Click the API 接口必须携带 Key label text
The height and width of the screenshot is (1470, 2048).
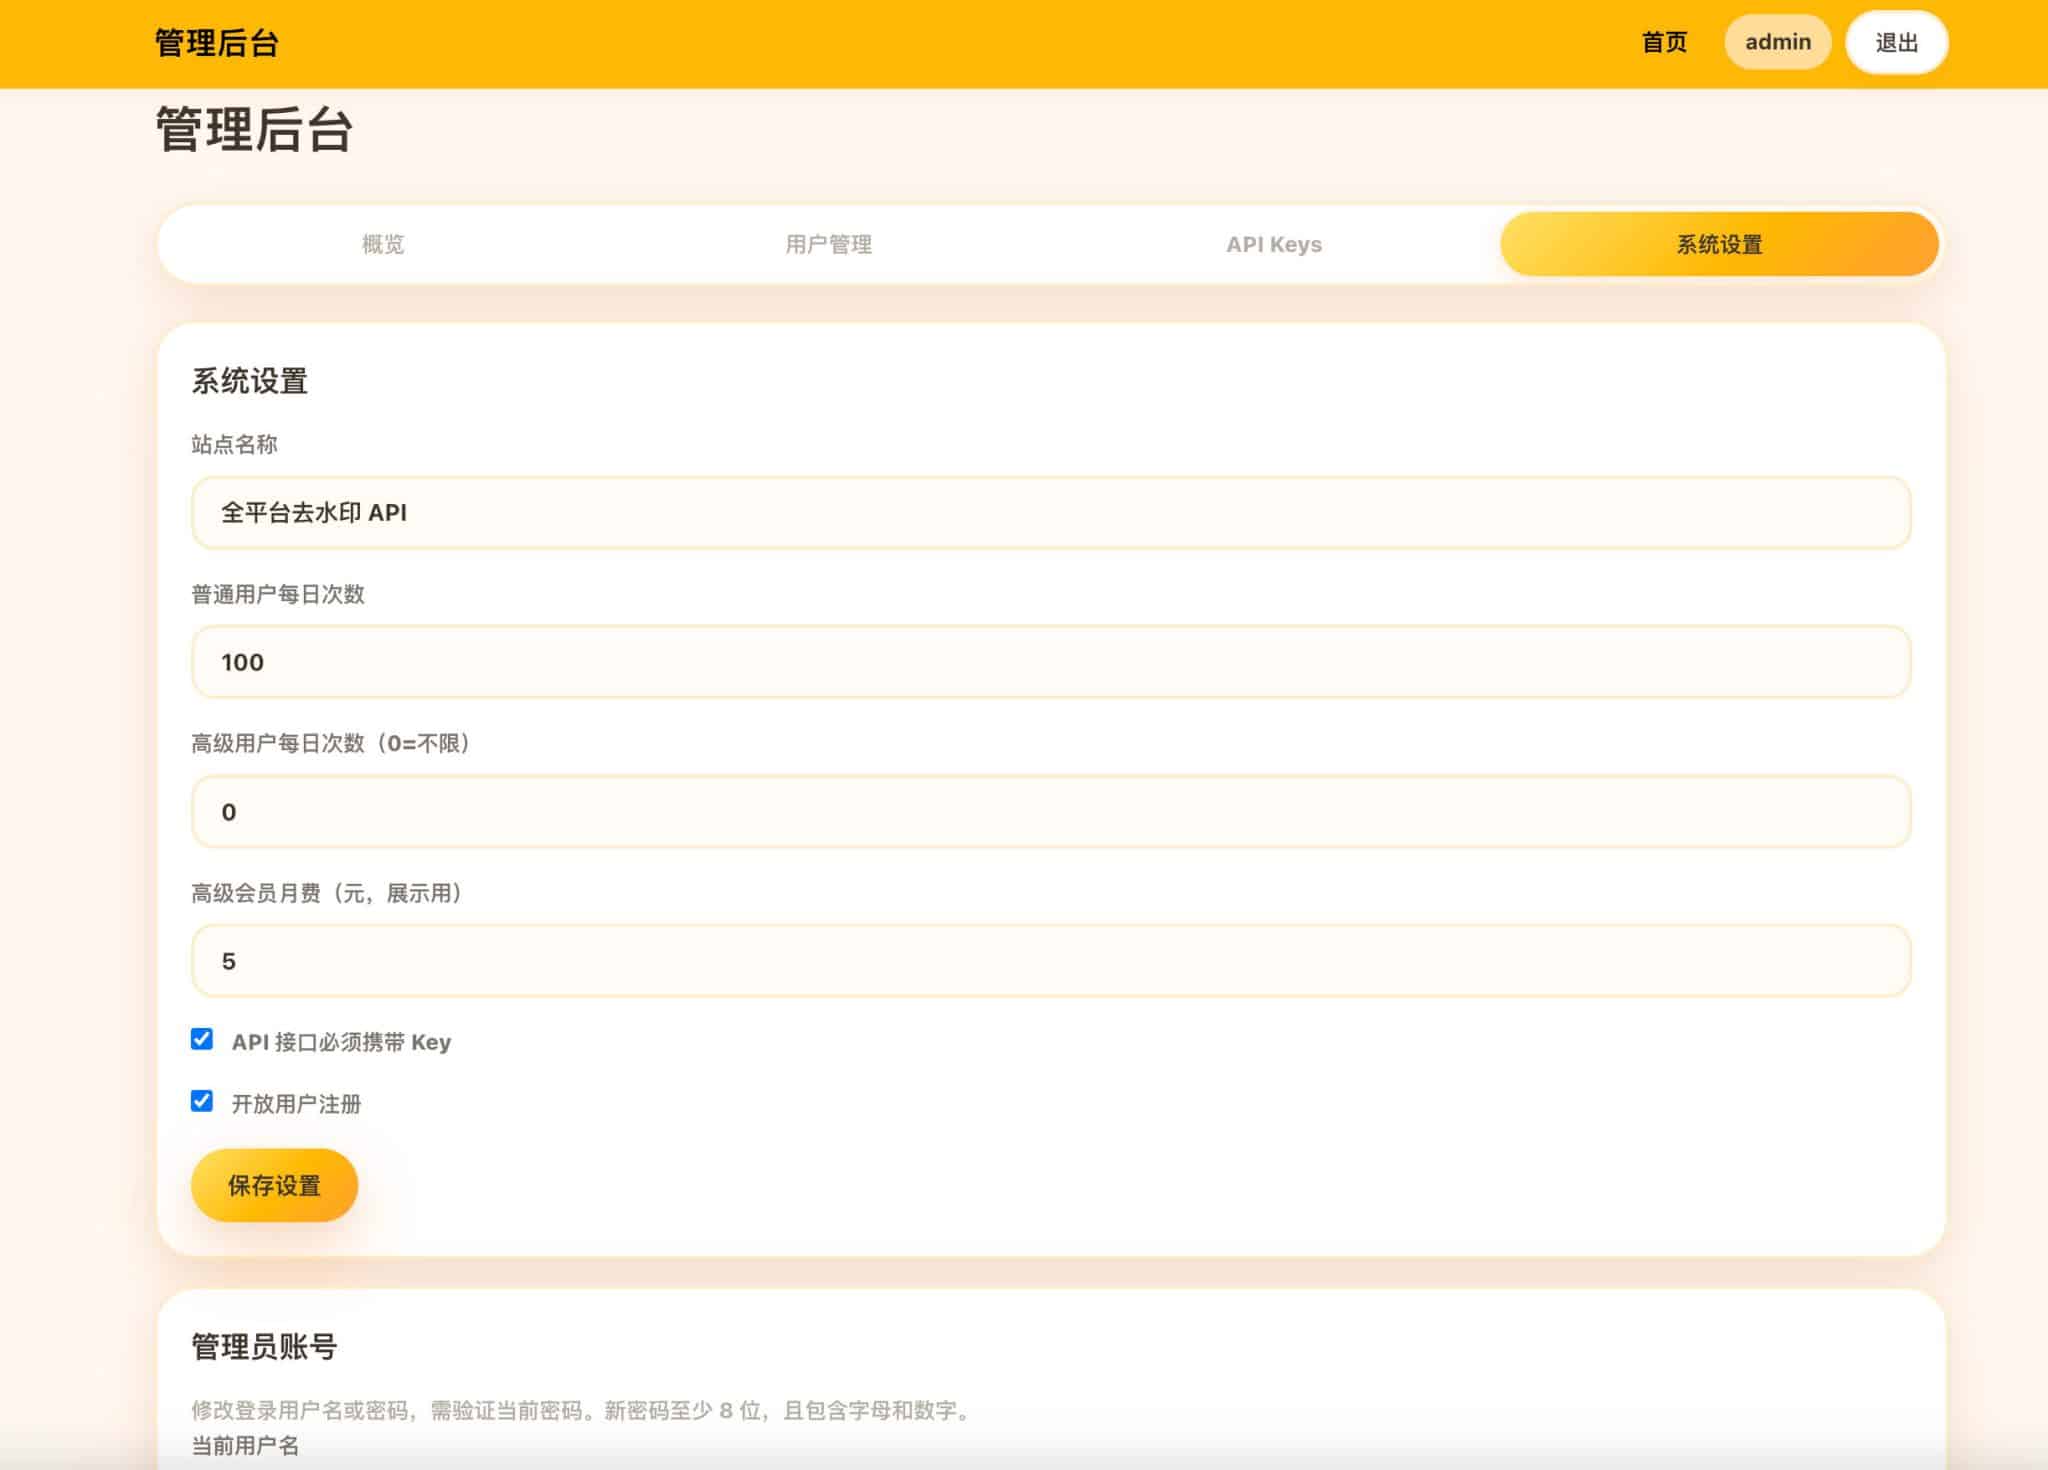click(341, 1042)
